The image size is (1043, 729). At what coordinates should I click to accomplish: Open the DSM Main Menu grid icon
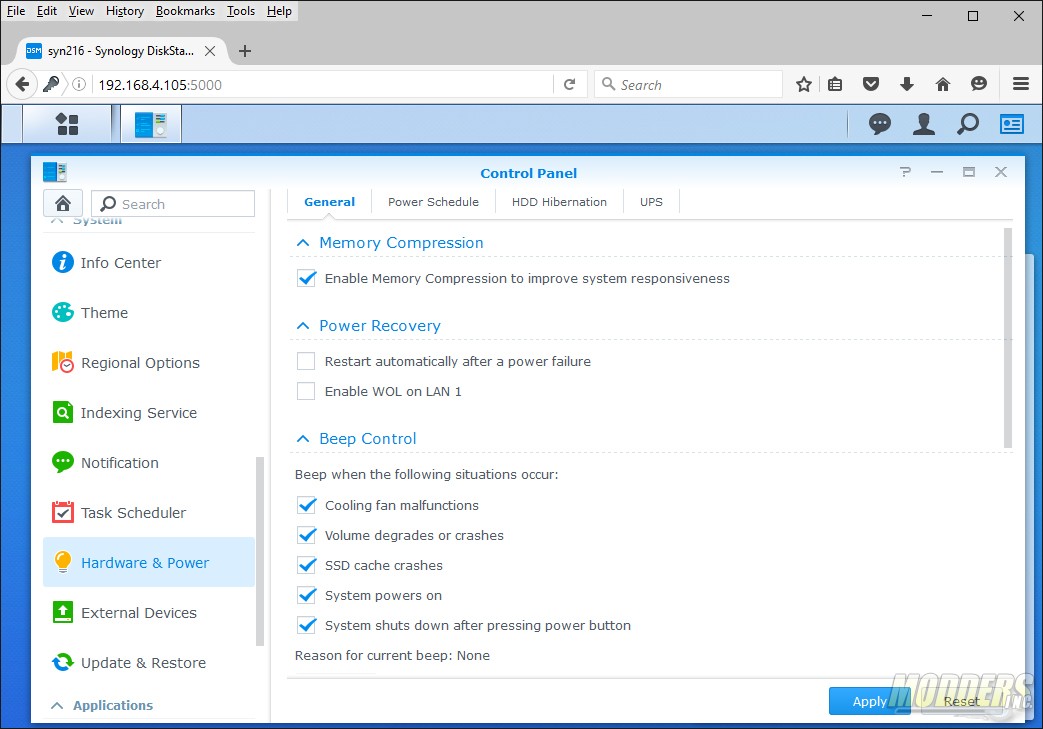coord(67,124)
